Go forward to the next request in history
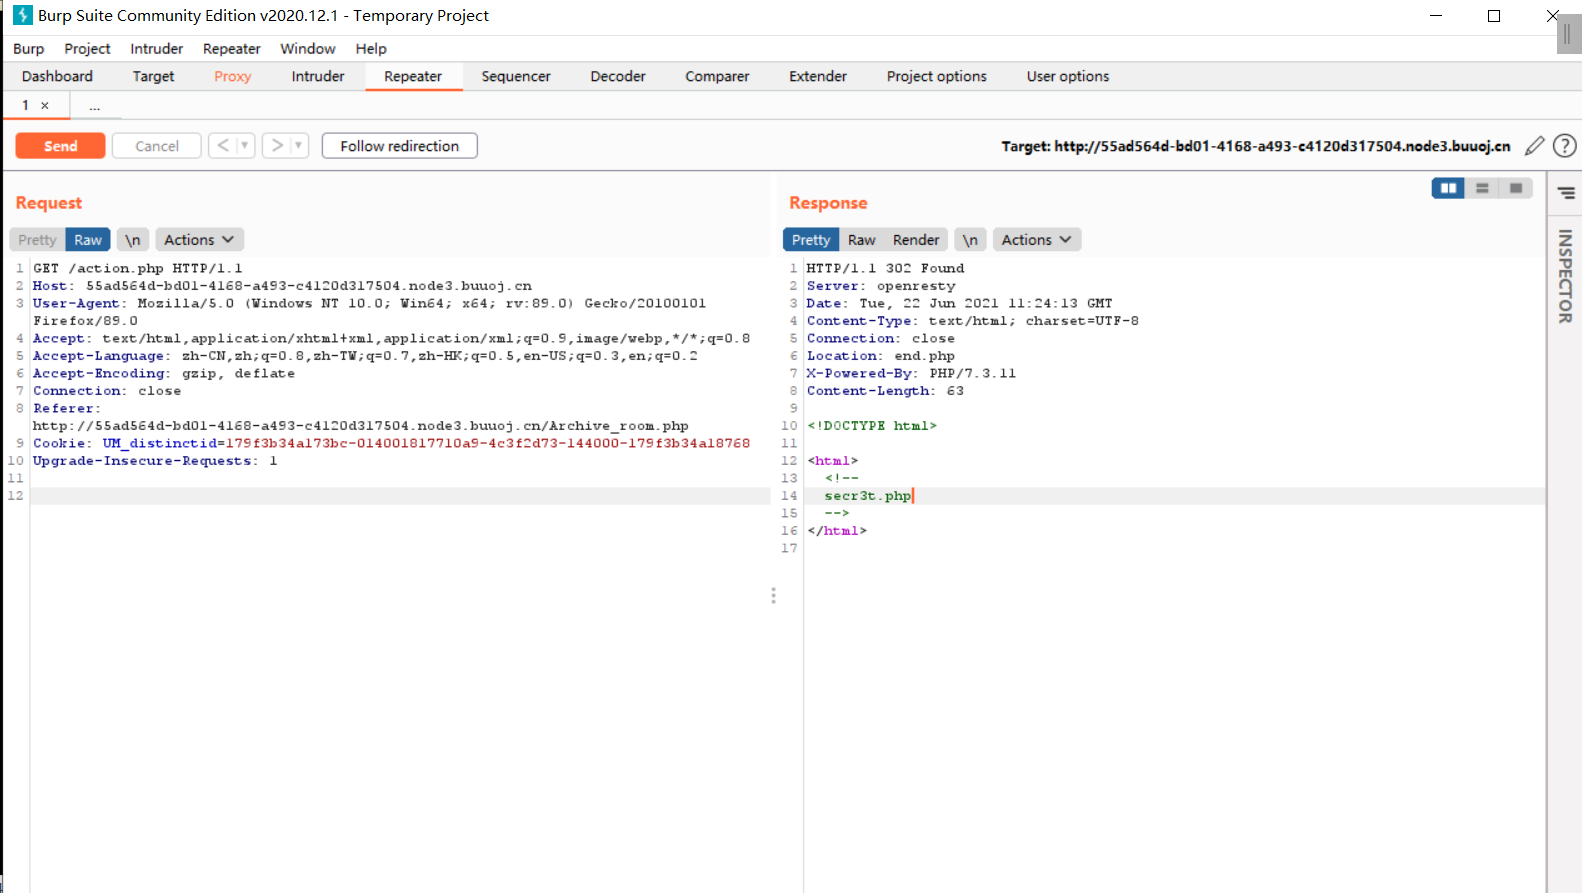The height and width of the screenshot is (893, 1582). coord(277,146)
